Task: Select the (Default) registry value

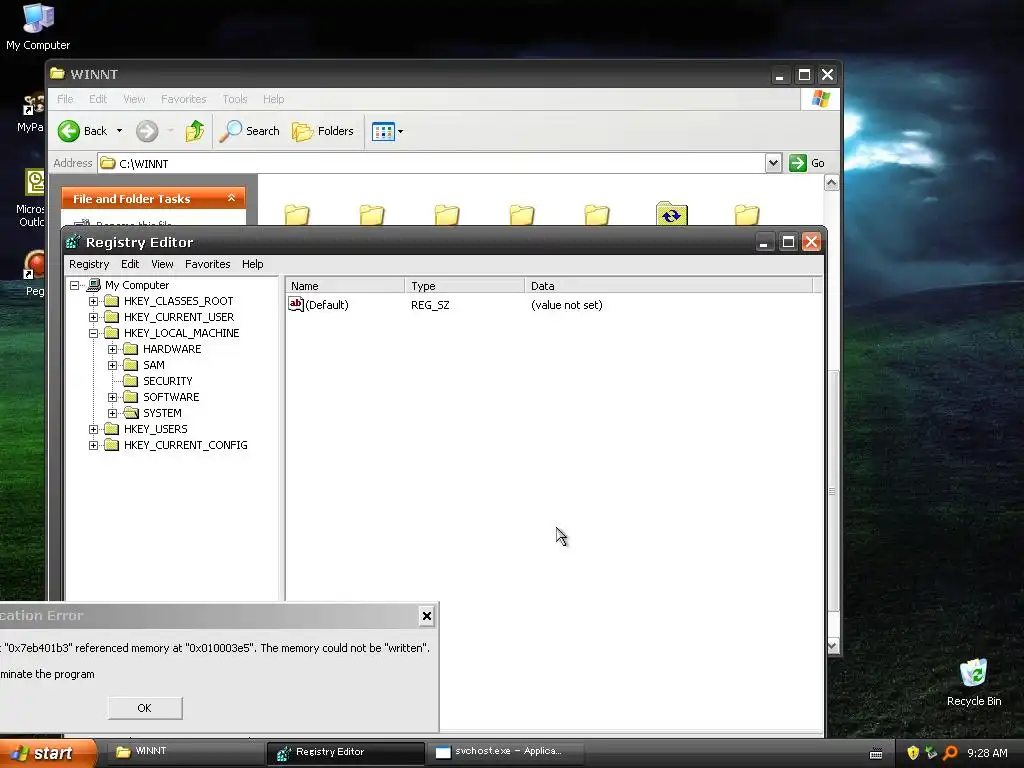Action: (x=319, y=305)
